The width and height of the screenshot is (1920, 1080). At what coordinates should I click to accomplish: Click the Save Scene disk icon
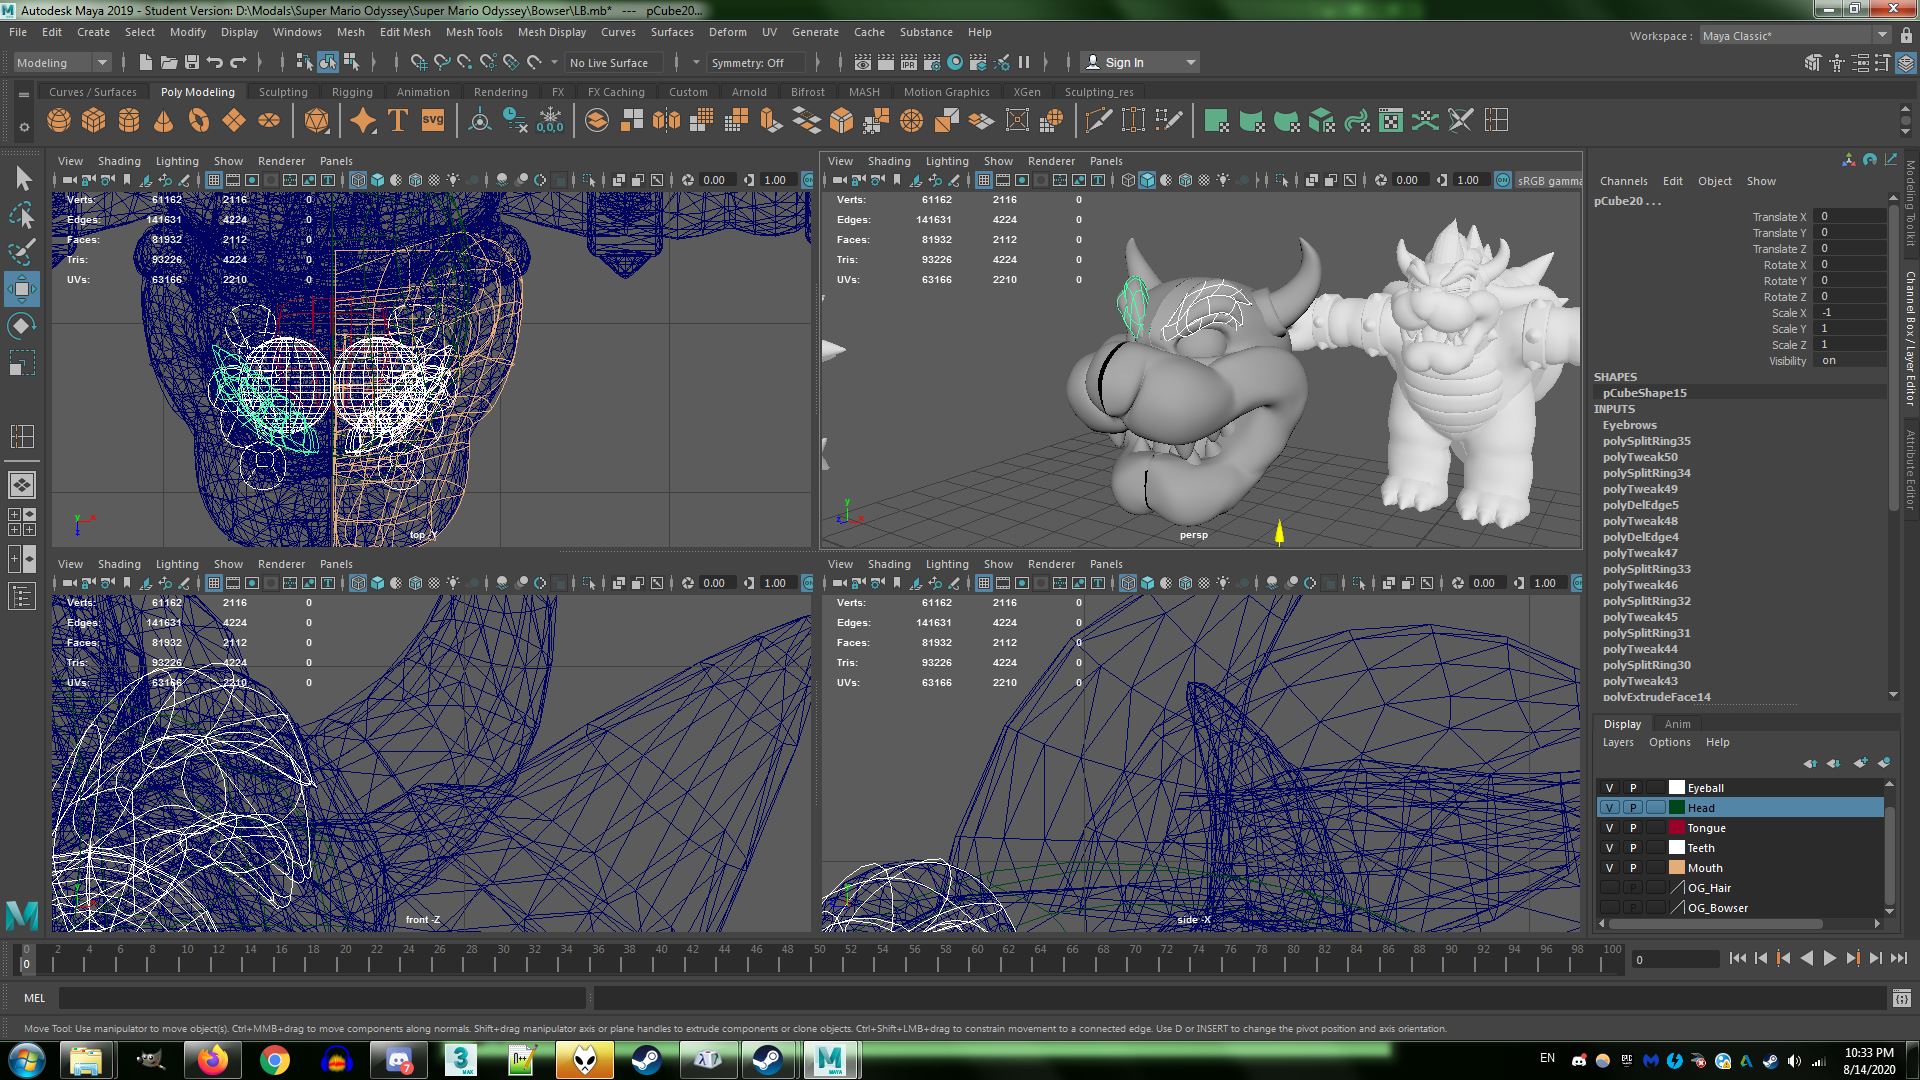tap(192, 62)
